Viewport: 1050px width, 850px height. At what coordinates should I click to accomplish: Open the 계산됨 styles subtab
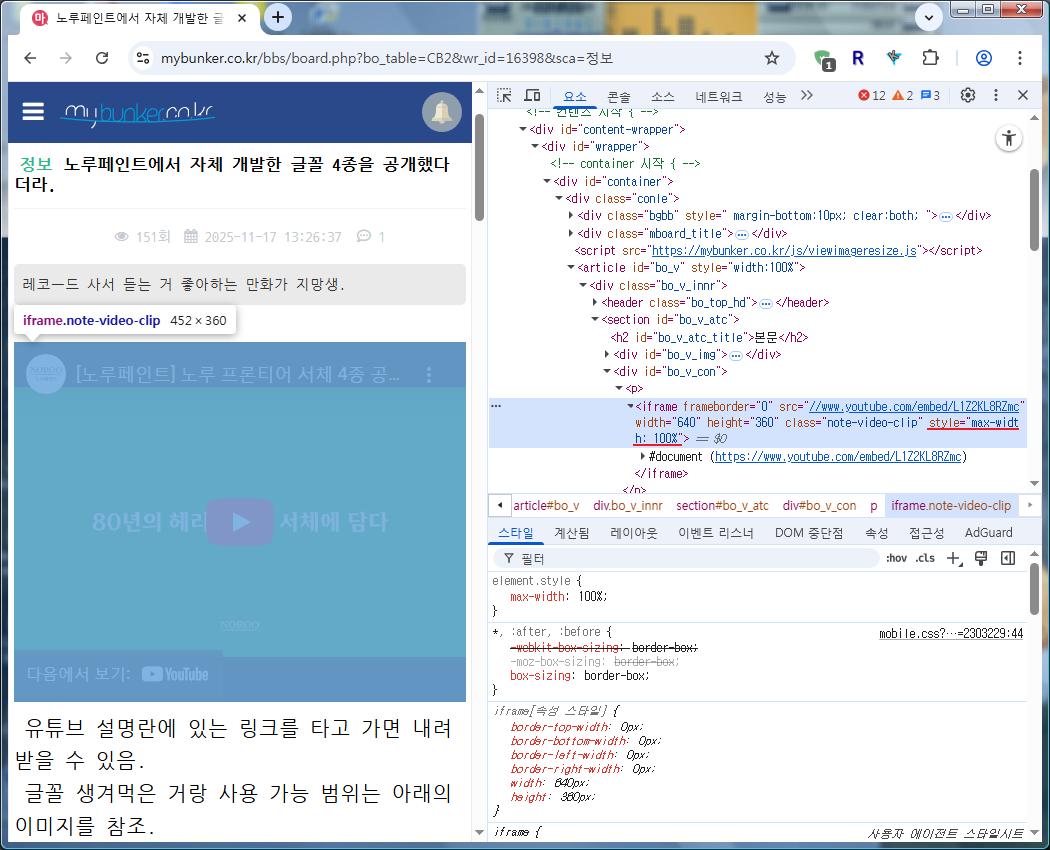(572, 533)
